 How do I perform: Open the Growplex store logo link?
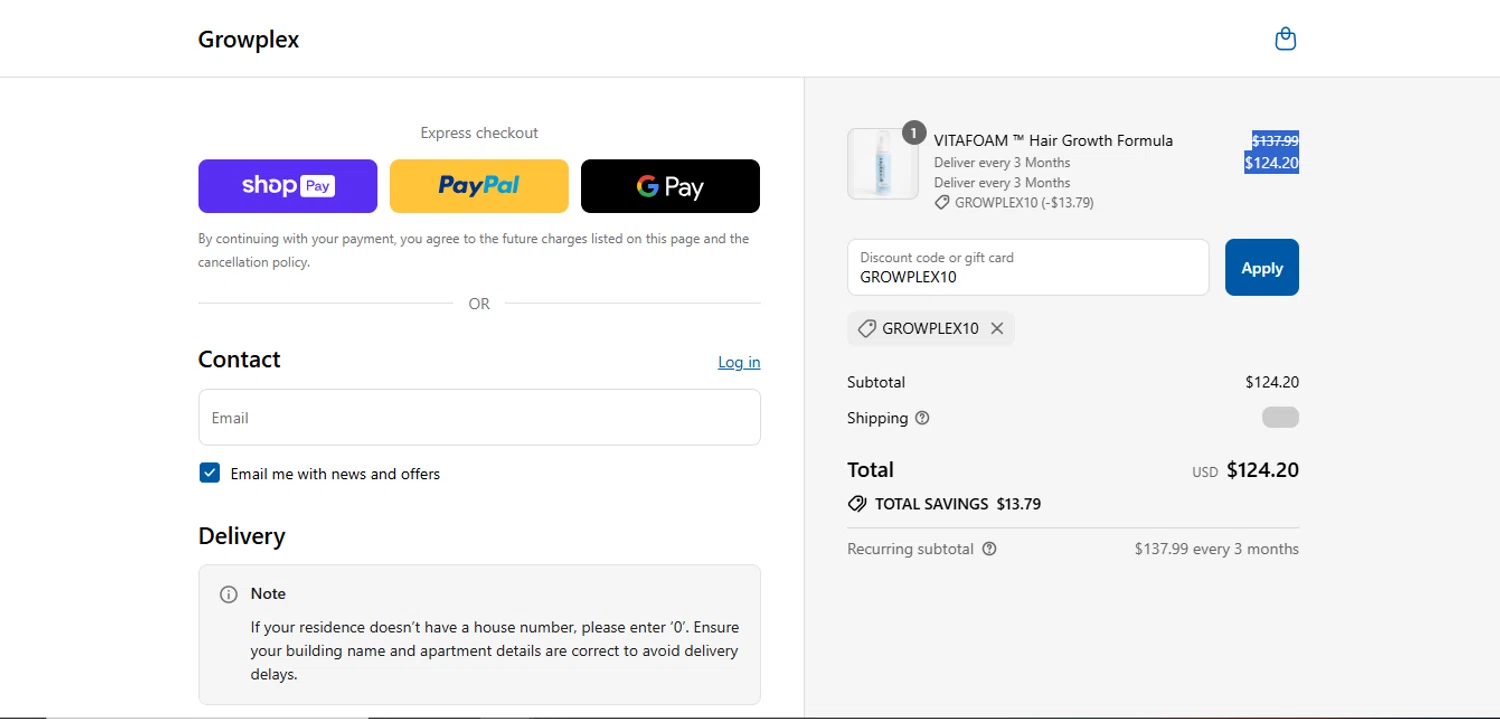248,39
